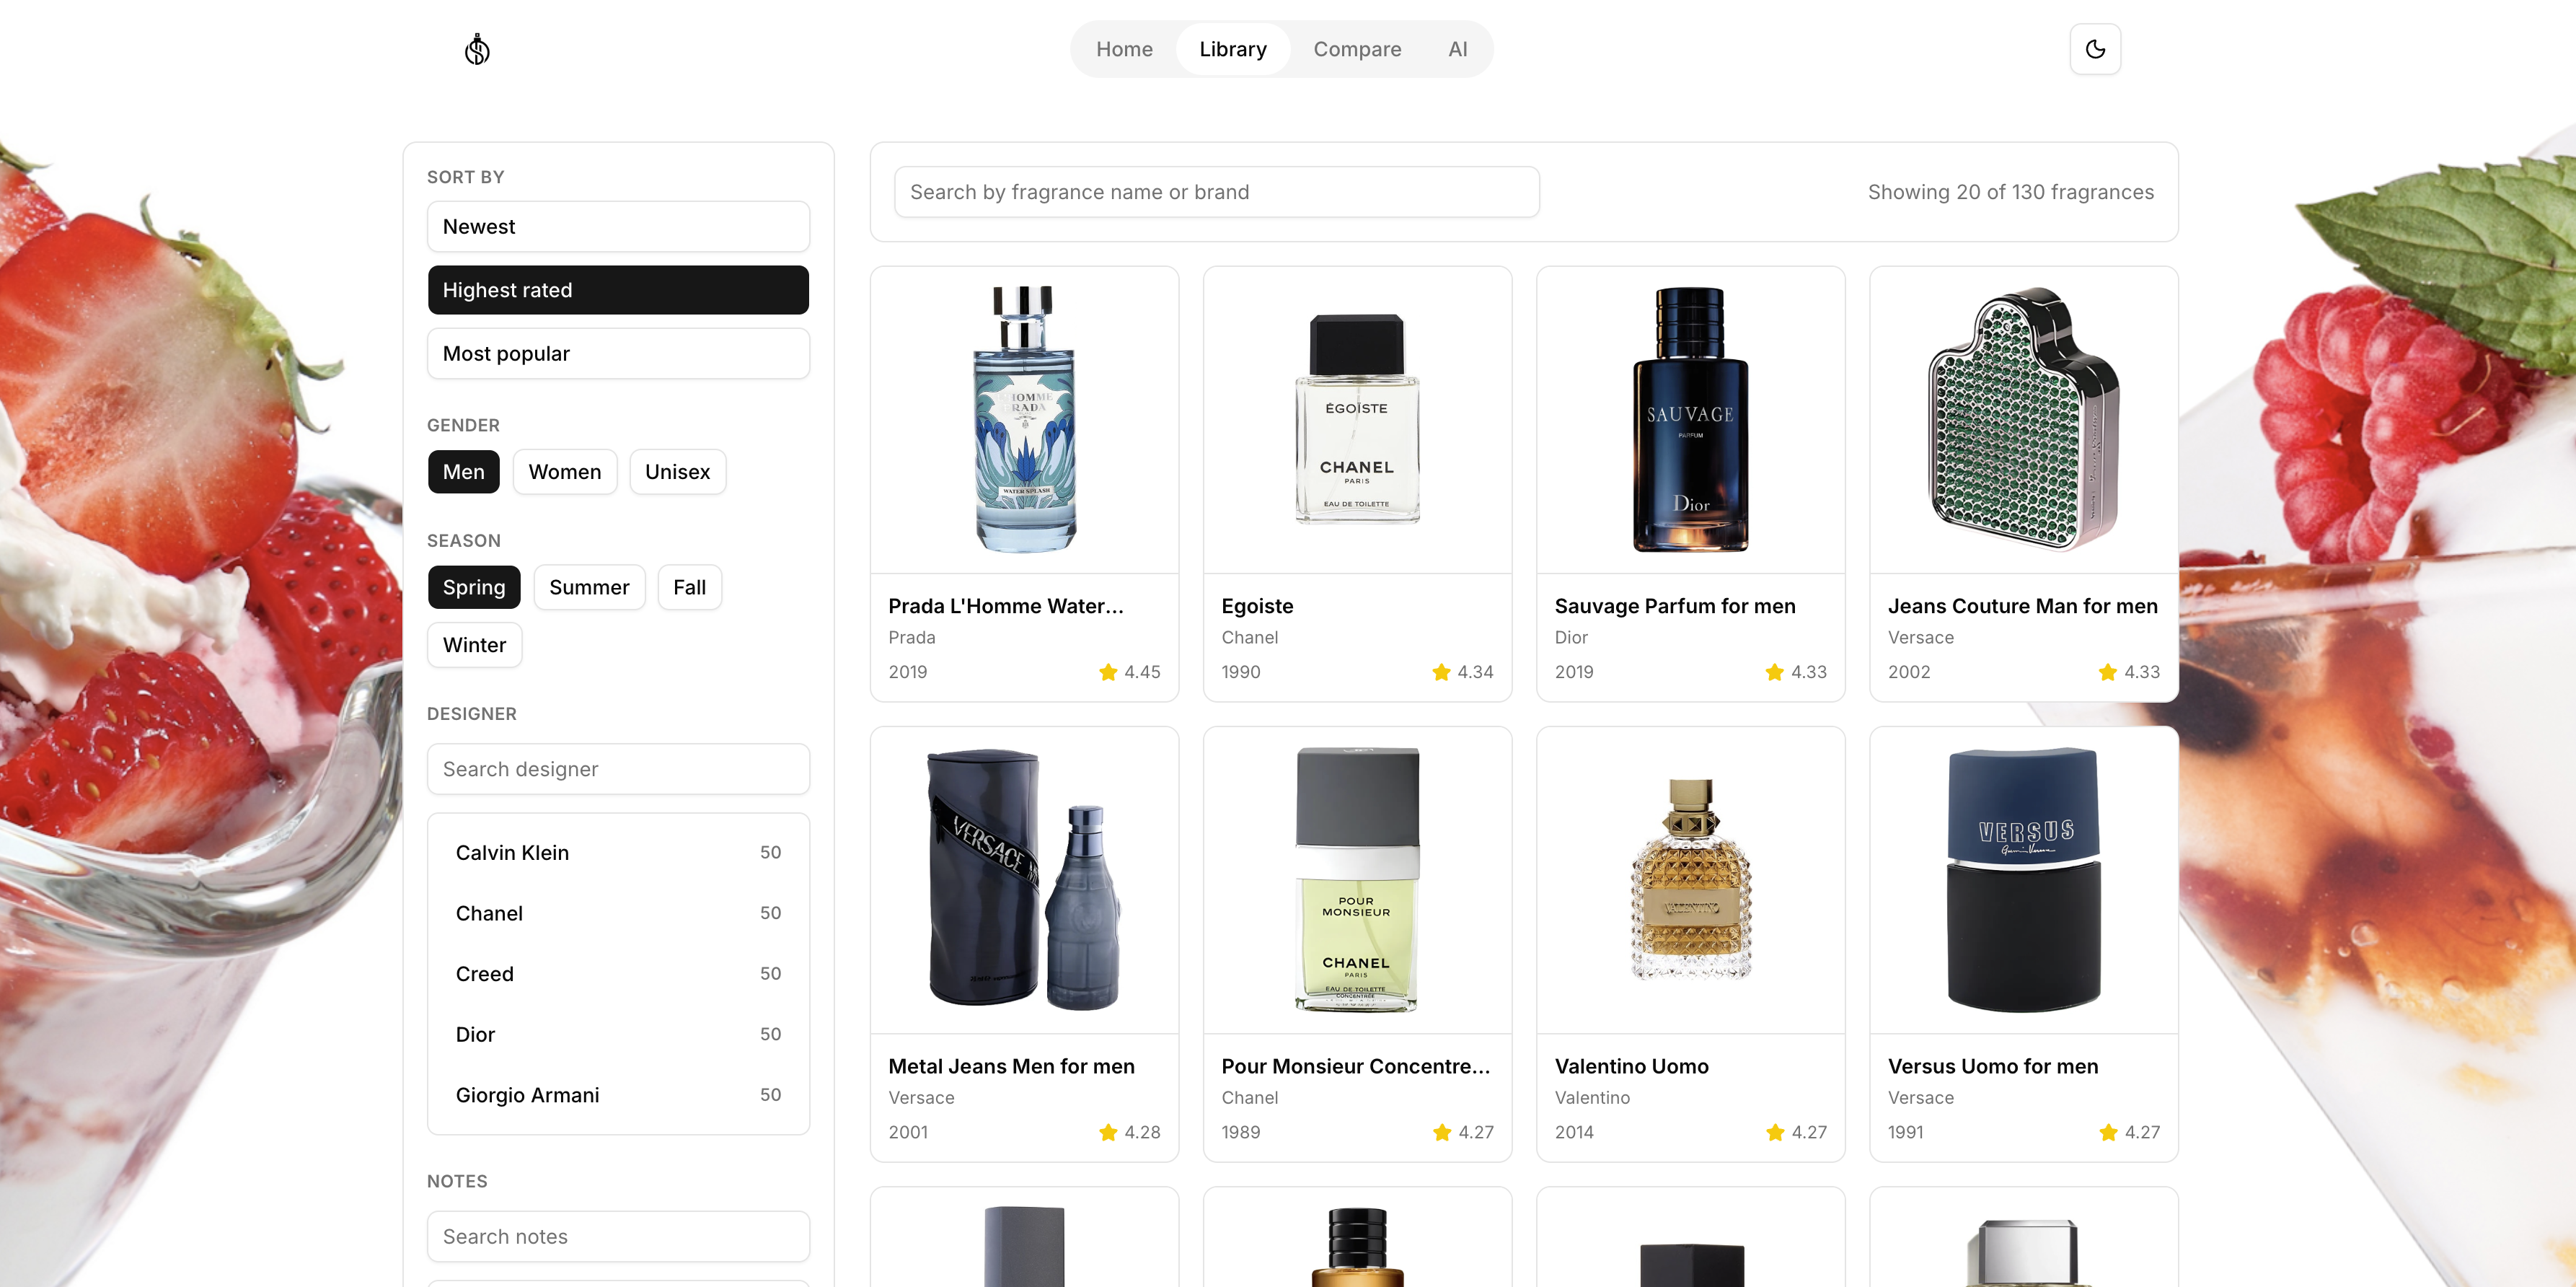The width and height of the screenshot is (2576, 1287).
Task: Click the year 2002 on Jeans Couture card
Action: (x=1909, y=672)
